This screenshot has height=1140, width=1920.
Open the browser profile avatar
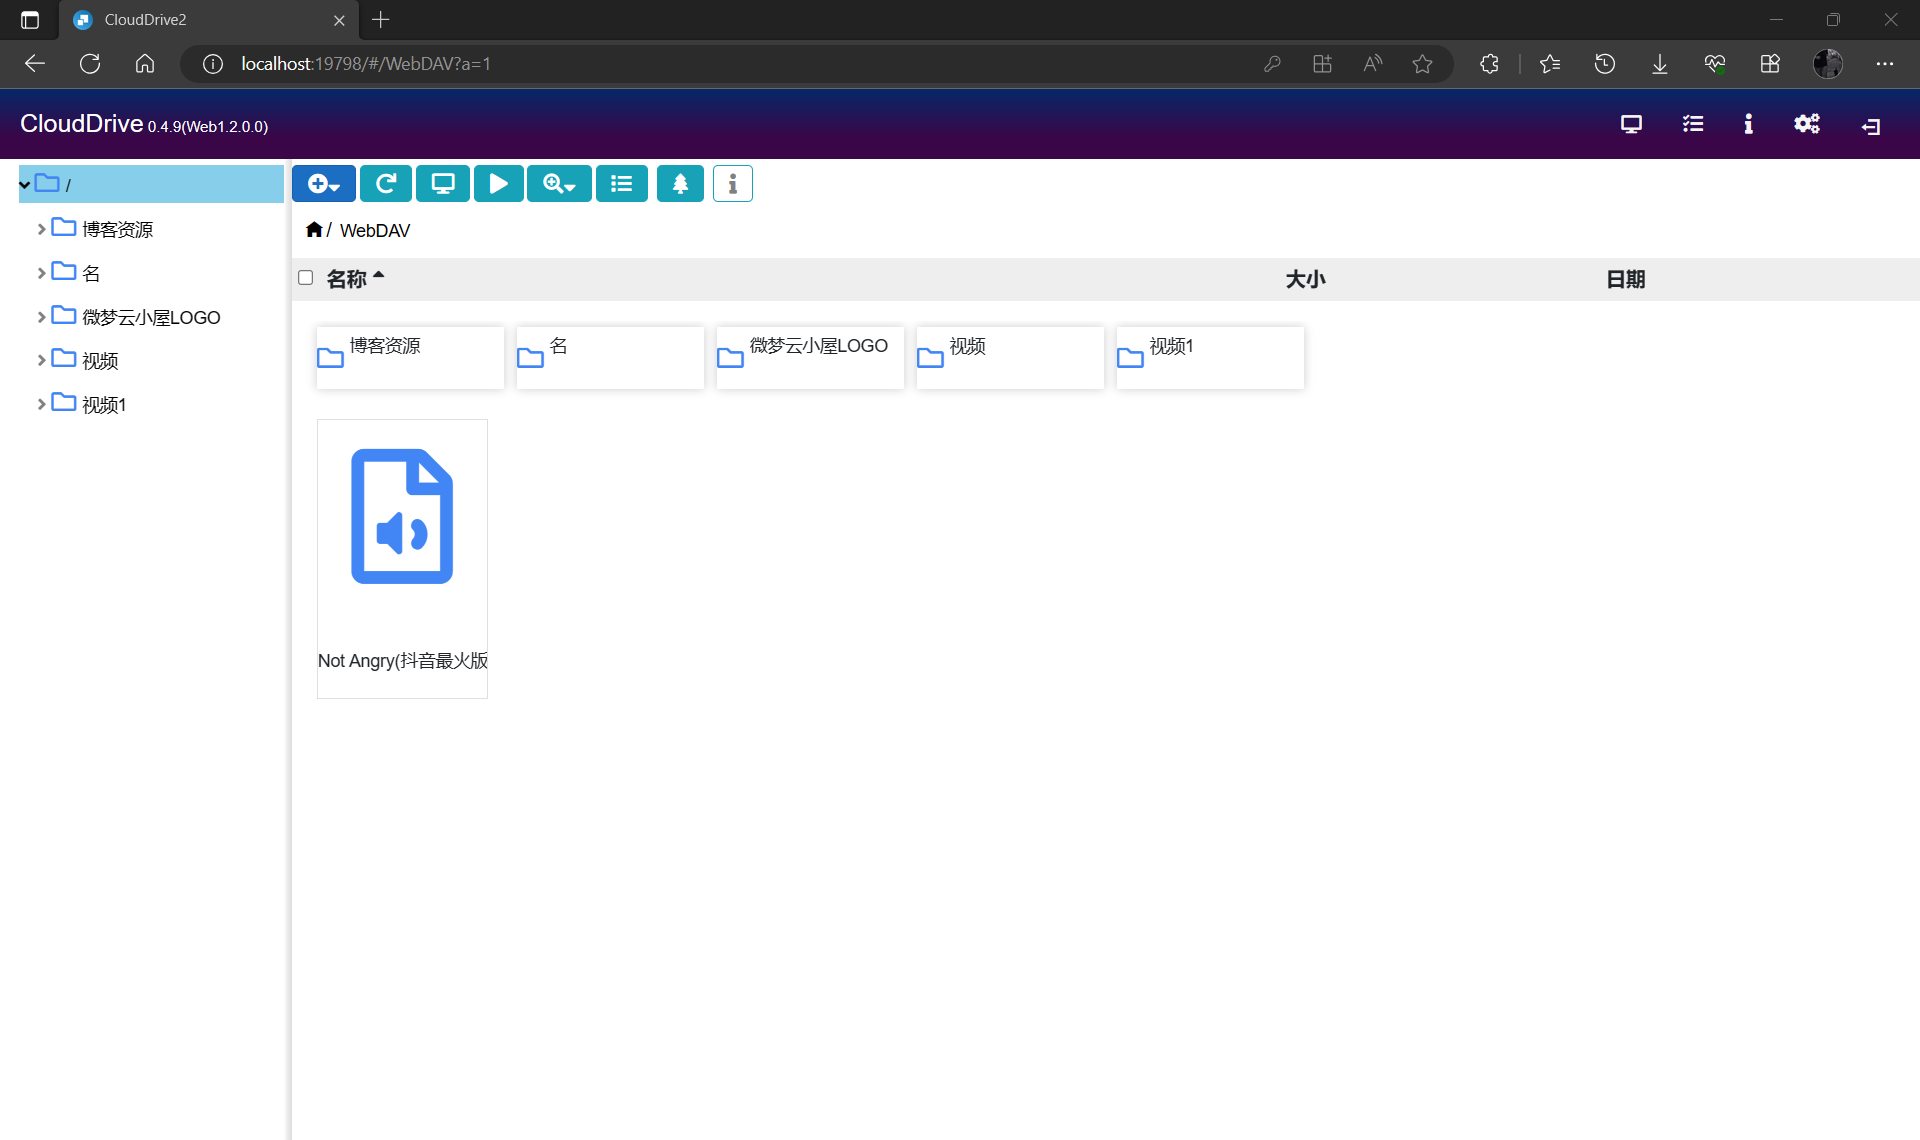pyautogui.click(x=1828, y=64)
